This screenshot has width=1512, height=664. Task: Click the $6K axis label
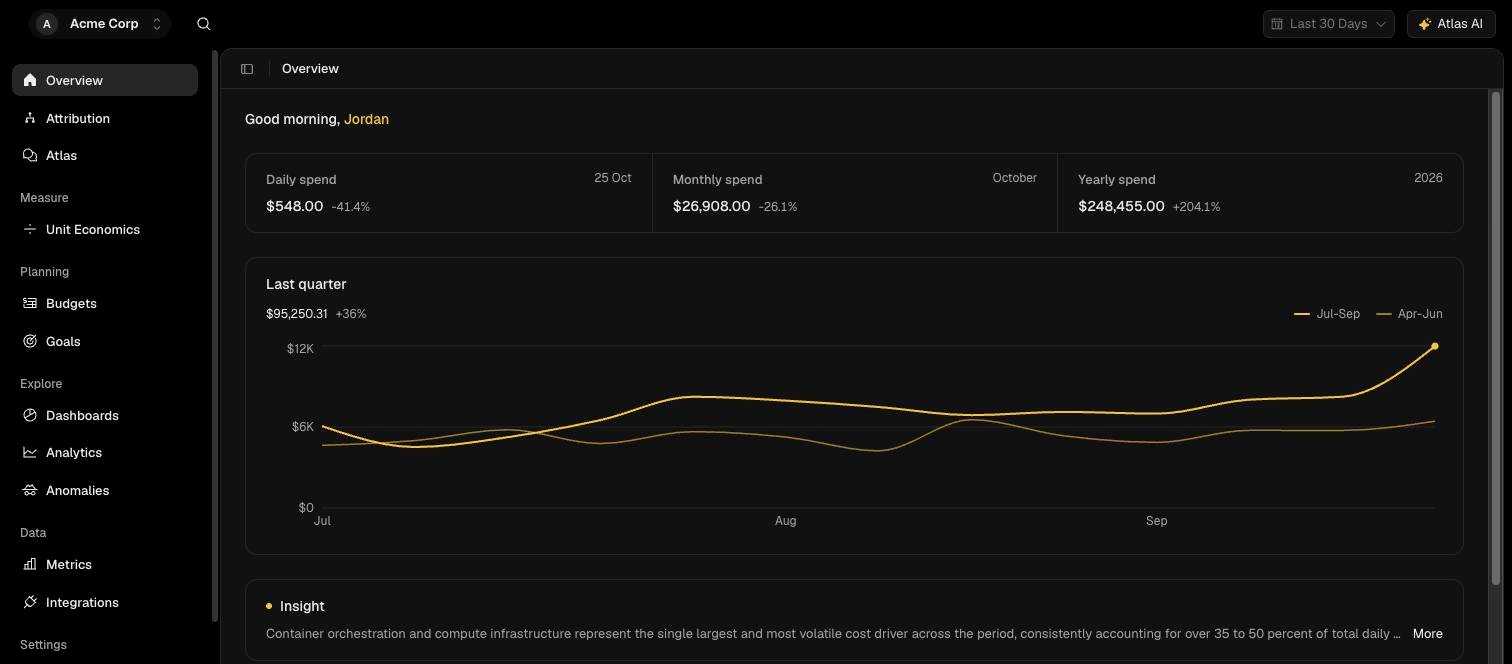(302, 427)
